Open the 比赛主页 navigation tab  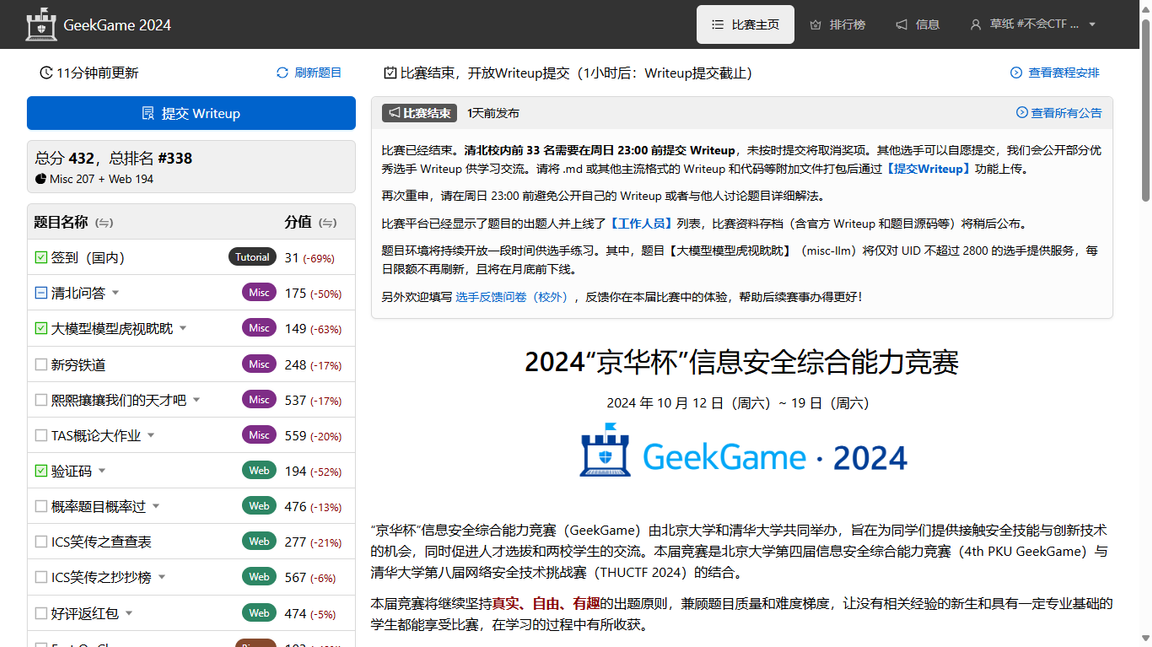click(745, 24)
